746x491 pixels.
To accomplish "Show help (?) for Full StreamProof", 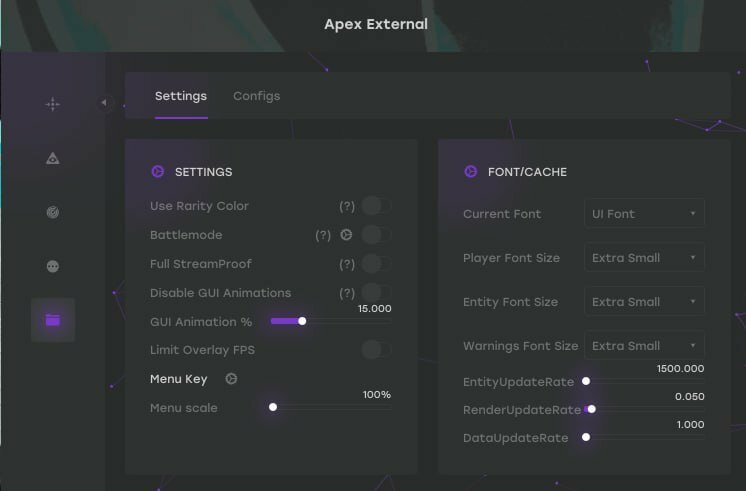I will [347, 264].
